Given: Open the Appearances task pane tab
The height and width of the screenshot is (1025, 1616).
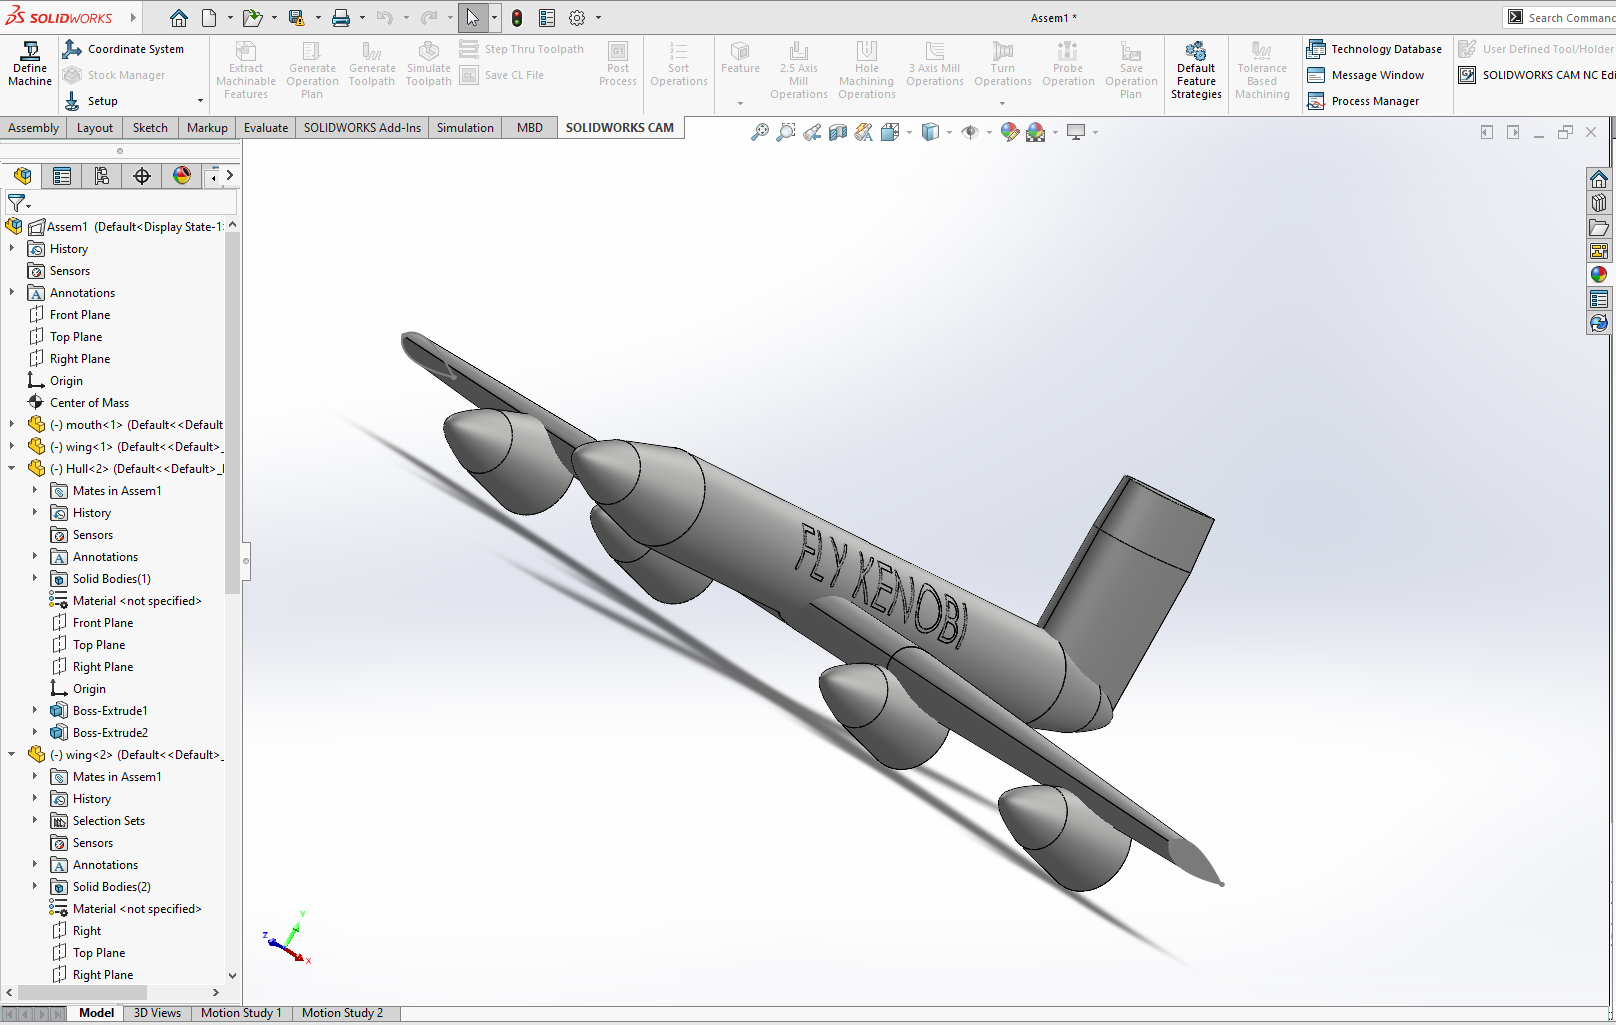Looking at the screenshot, I should coord(1599,274).
